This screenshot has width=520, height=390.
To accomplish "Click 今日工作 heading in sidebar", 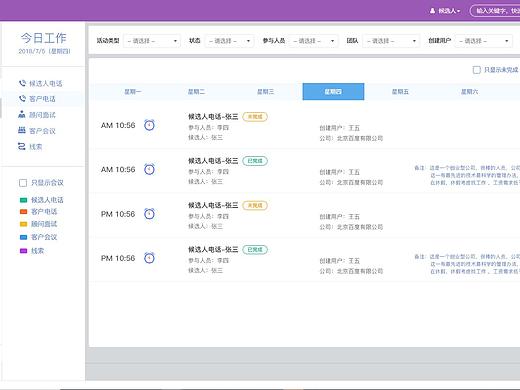I will tap(44, 38).
